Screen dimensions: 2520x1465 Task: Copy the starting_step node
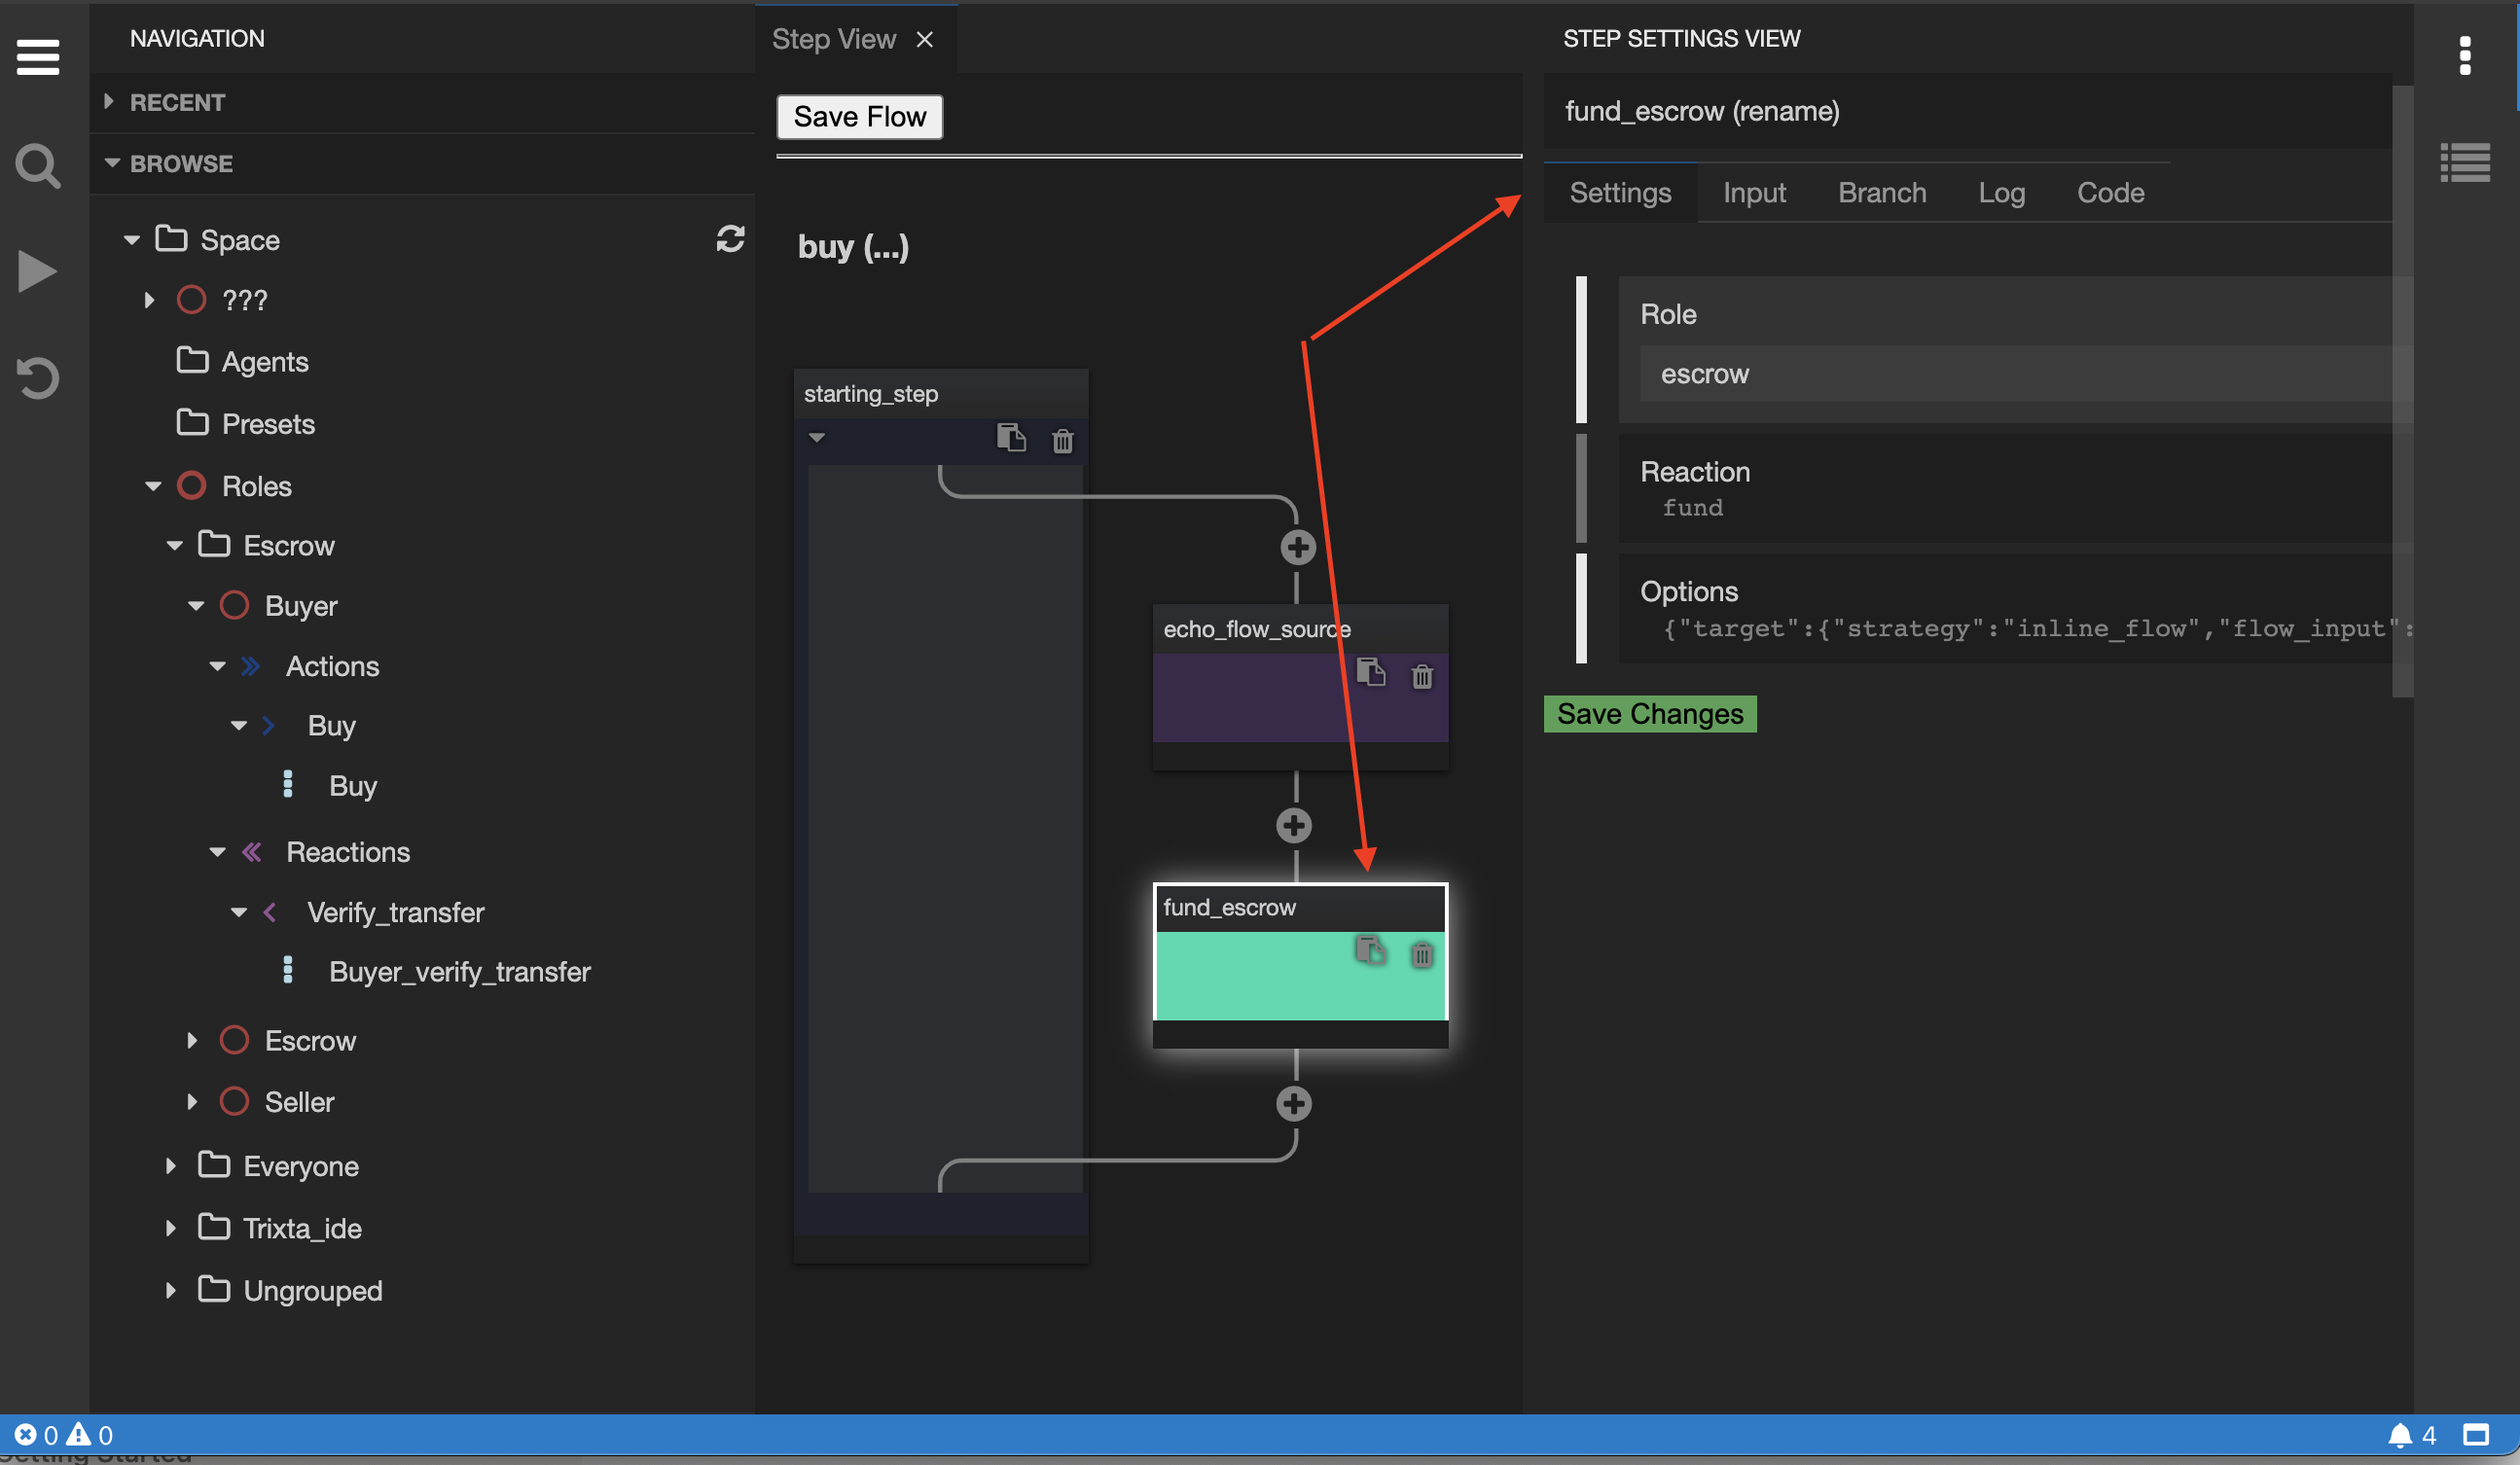click(x=1011, y=438)
